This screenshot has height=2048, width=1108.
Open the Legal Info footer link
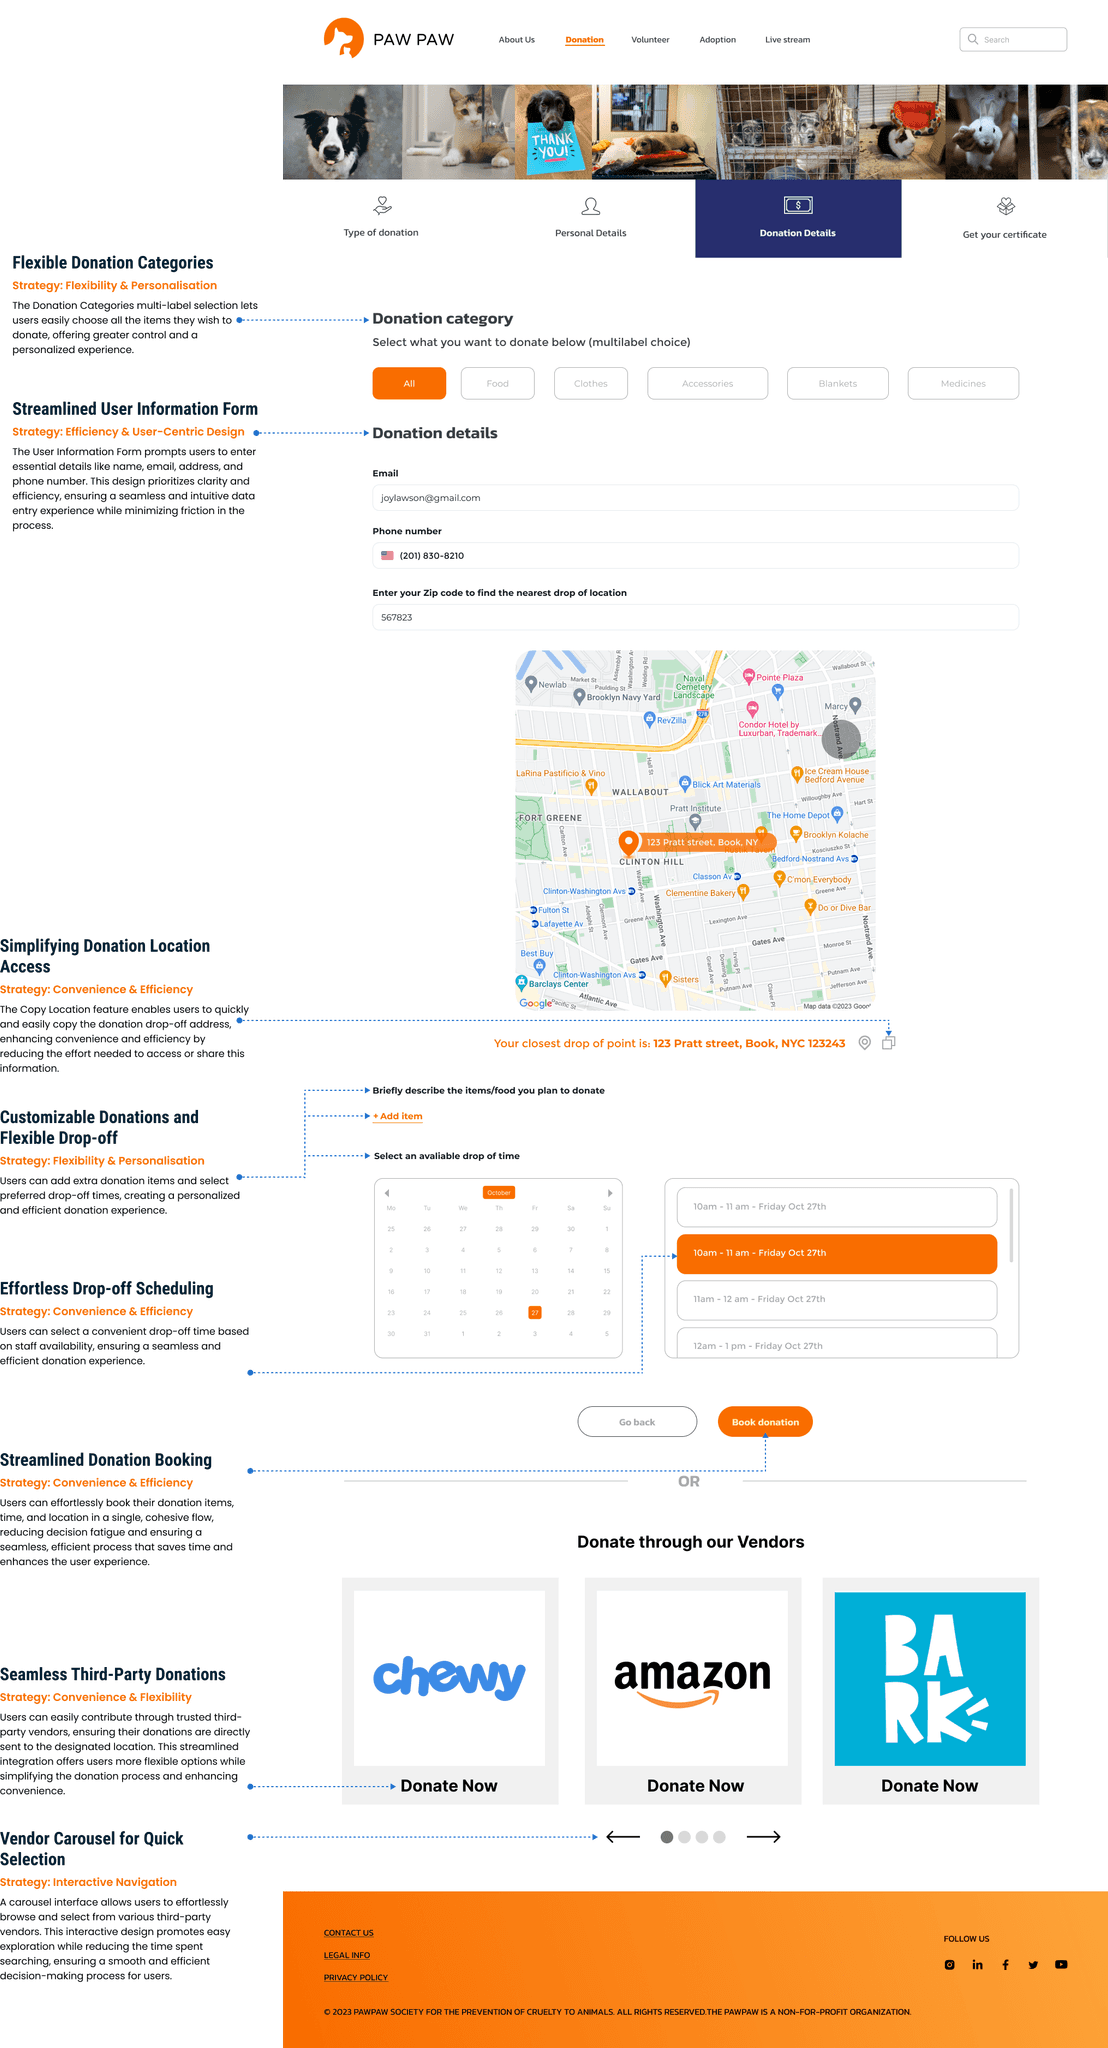[347, 1955]
